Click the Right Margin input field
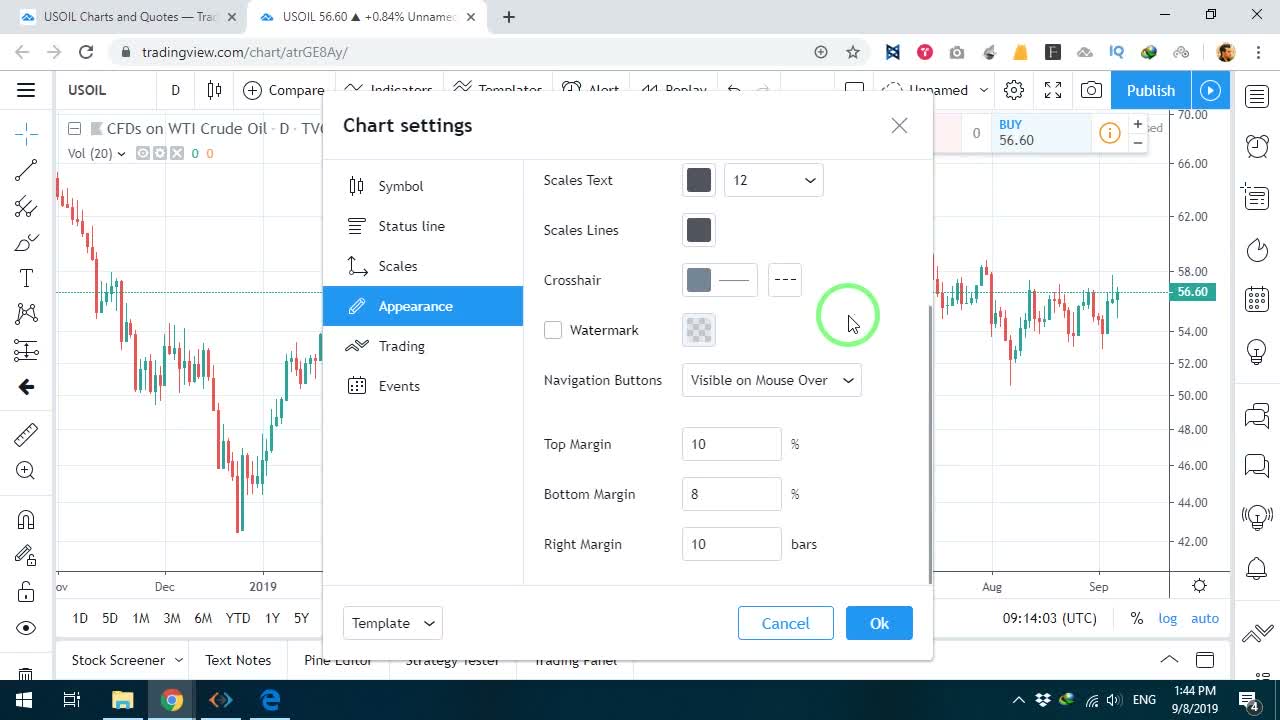The image size is (1280, 720). coord(732,544)
